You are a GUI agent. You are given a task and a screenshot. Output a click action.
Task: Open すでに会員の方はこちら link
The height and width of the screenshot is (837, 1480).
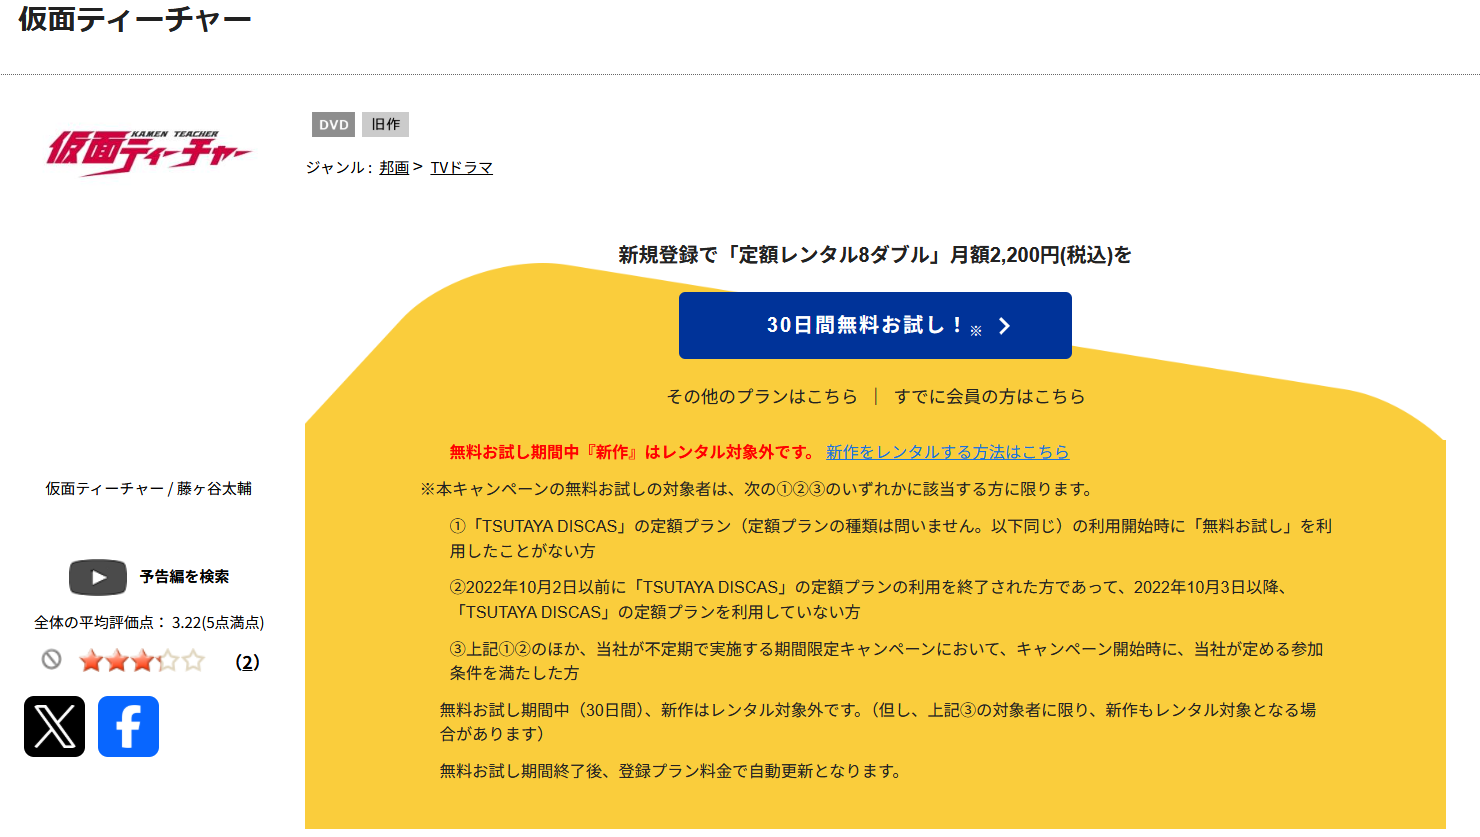989,396
